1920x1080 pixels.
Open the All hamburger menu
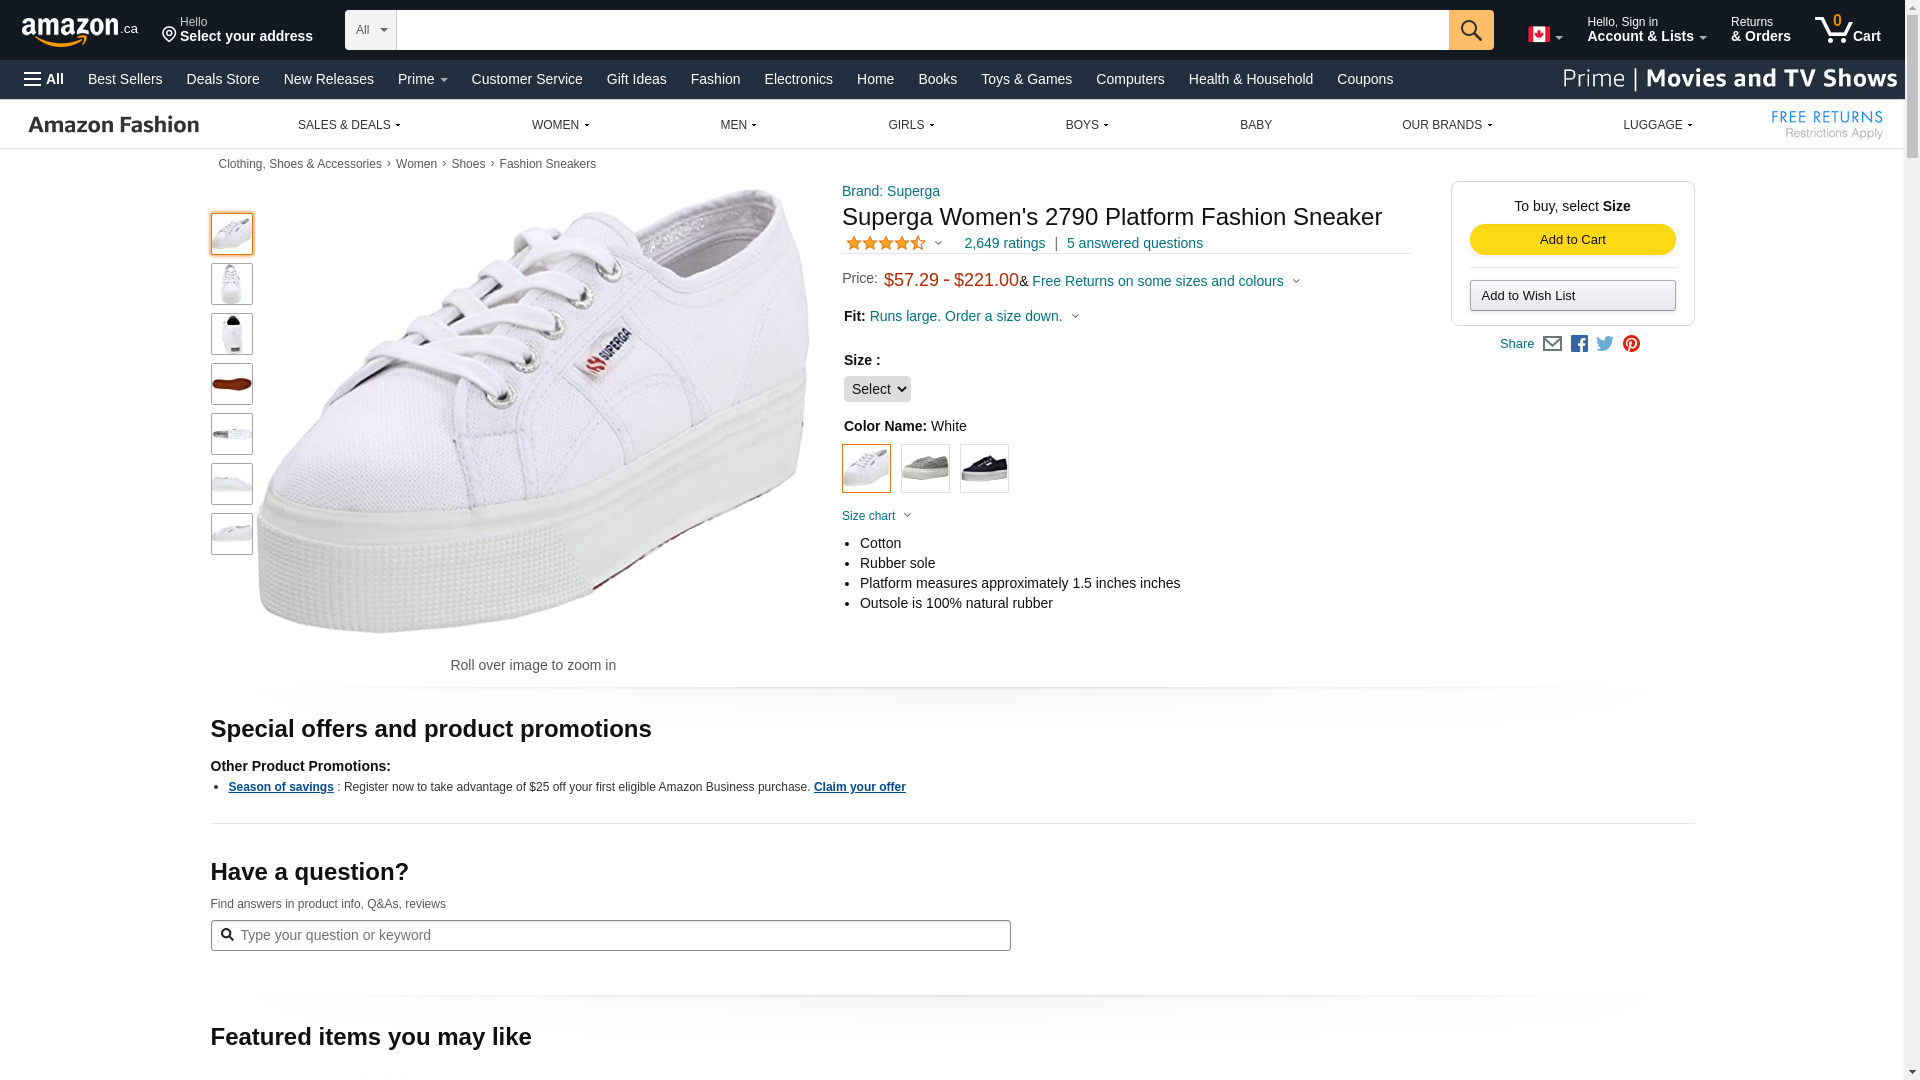[x=44, y=79]
